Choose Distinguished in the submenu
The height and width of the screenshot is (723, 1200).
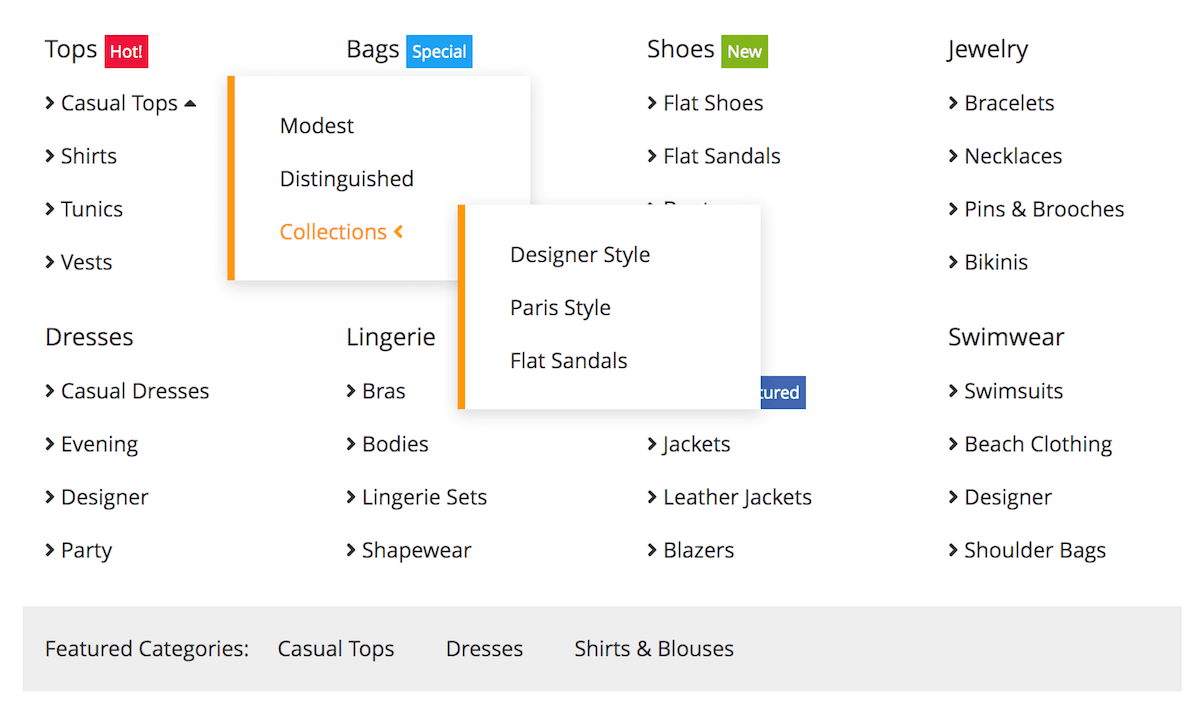point(347,179)
